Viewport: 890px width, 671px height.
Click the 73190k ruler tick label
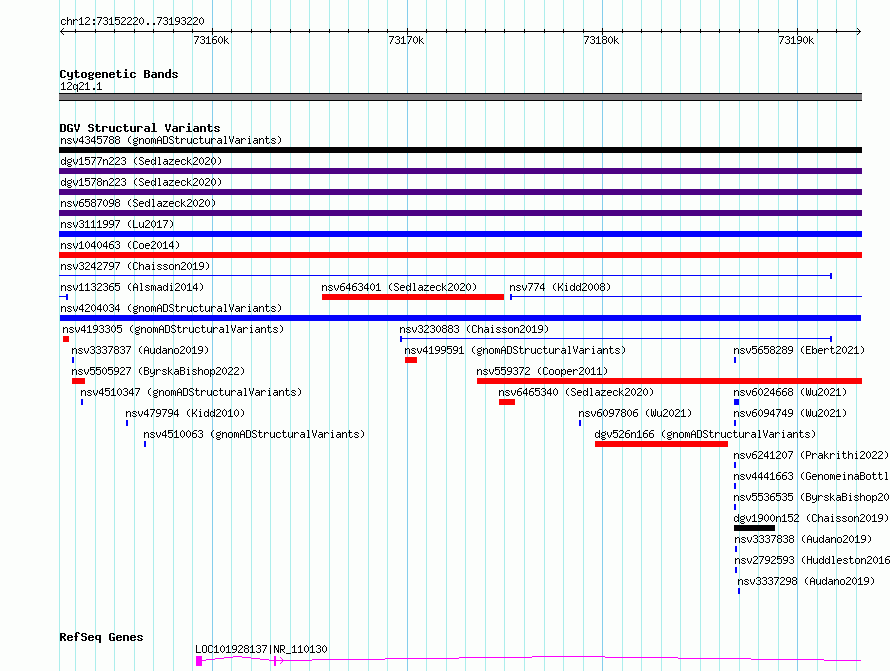coord(796,40)
